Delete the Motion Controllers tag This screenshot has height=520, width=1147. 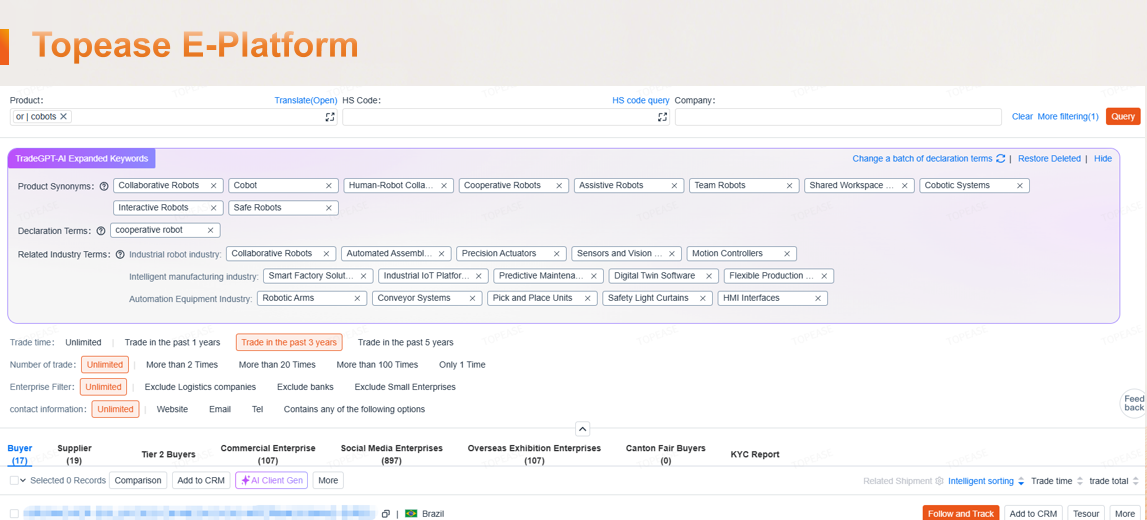tap(787, 254)
